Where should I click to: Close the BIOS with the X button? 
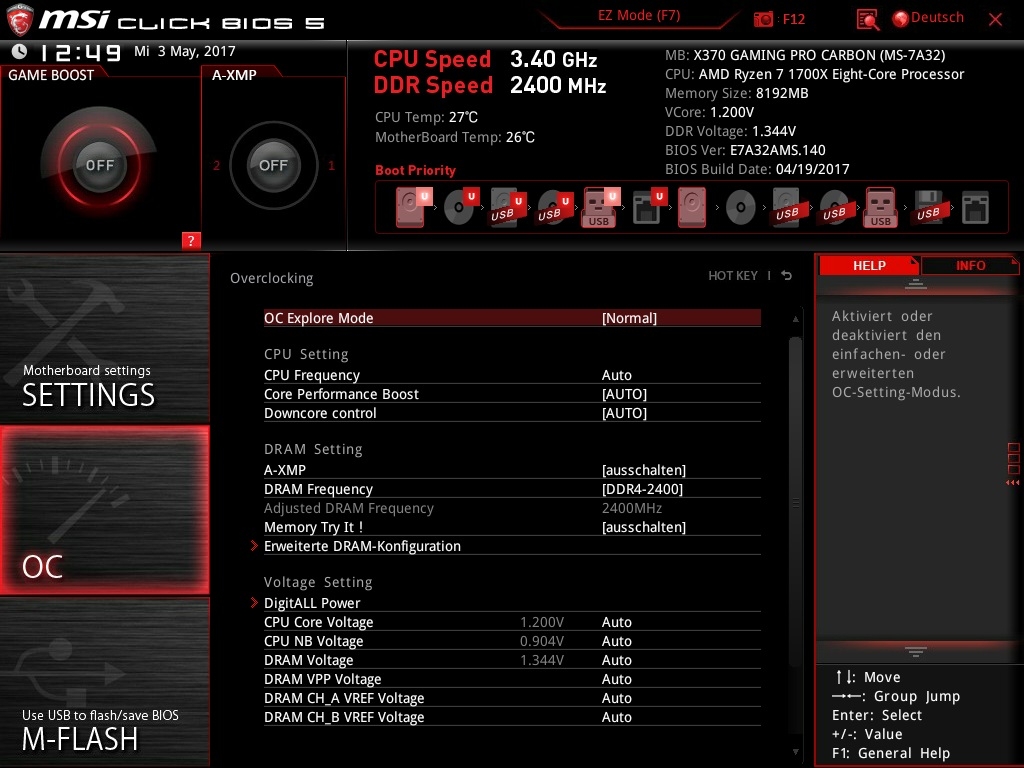995,20
